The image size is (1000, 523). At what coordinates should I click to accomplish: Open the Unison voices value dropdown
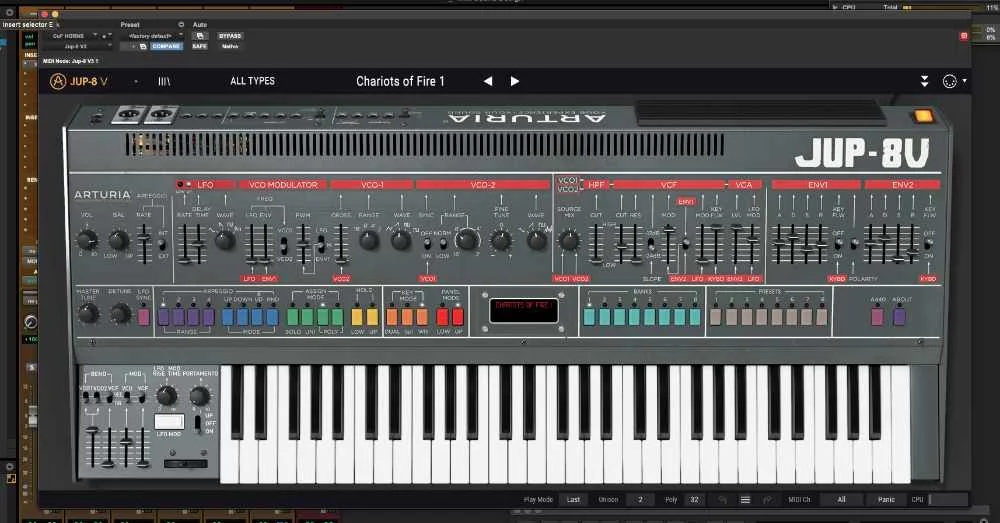[x=640, y=499]
